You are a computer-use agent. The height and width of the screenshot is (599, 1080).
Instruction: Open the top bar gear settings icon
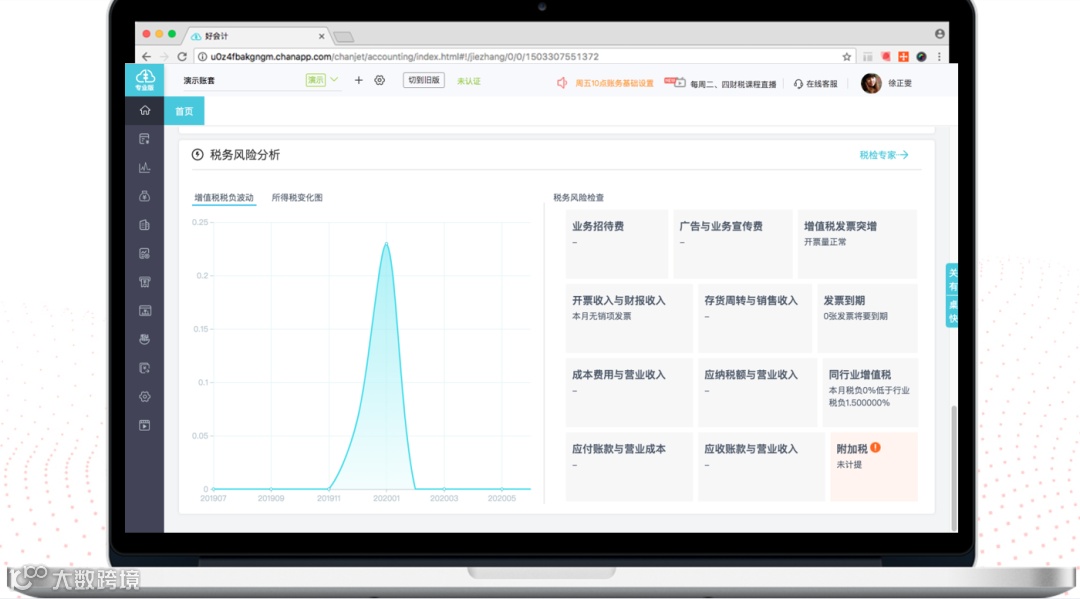[380, 81]
